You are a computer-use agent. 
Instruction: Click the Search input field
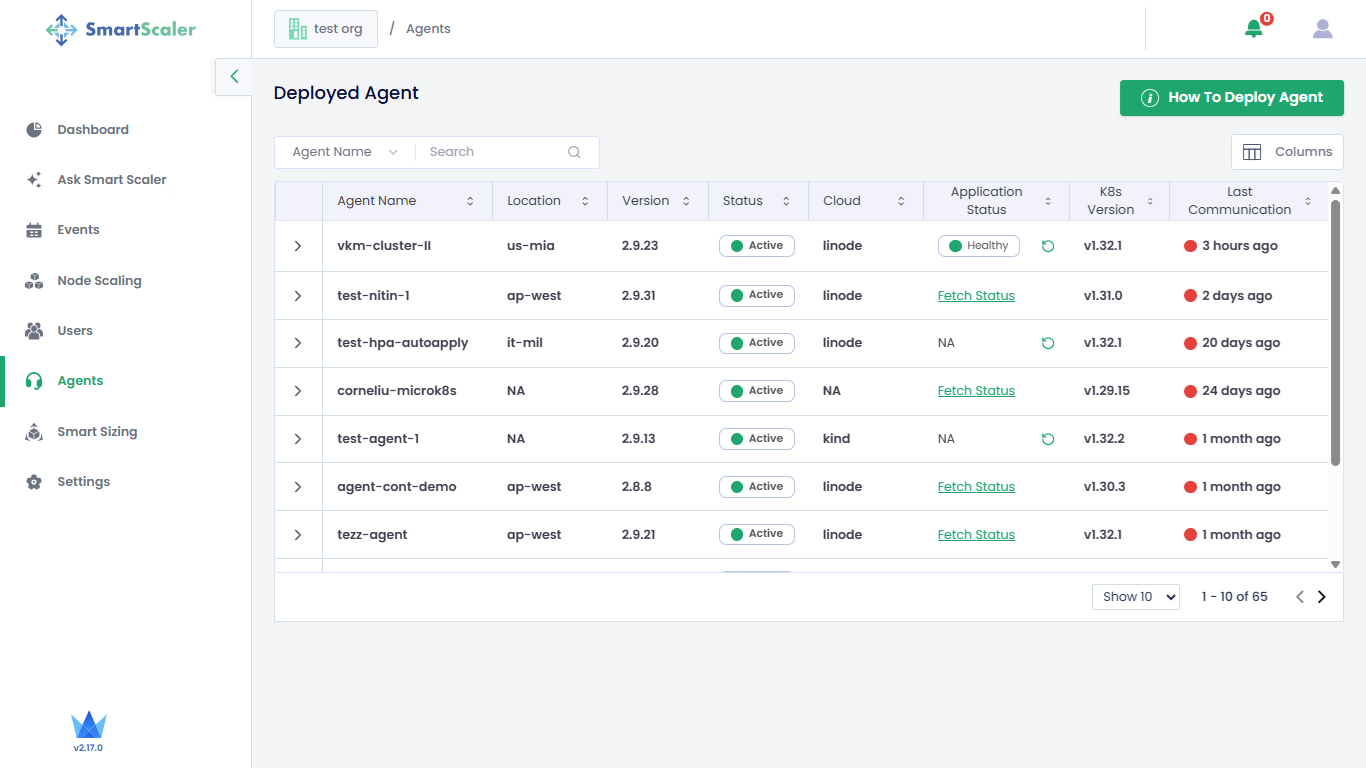[x=490, y=152]
